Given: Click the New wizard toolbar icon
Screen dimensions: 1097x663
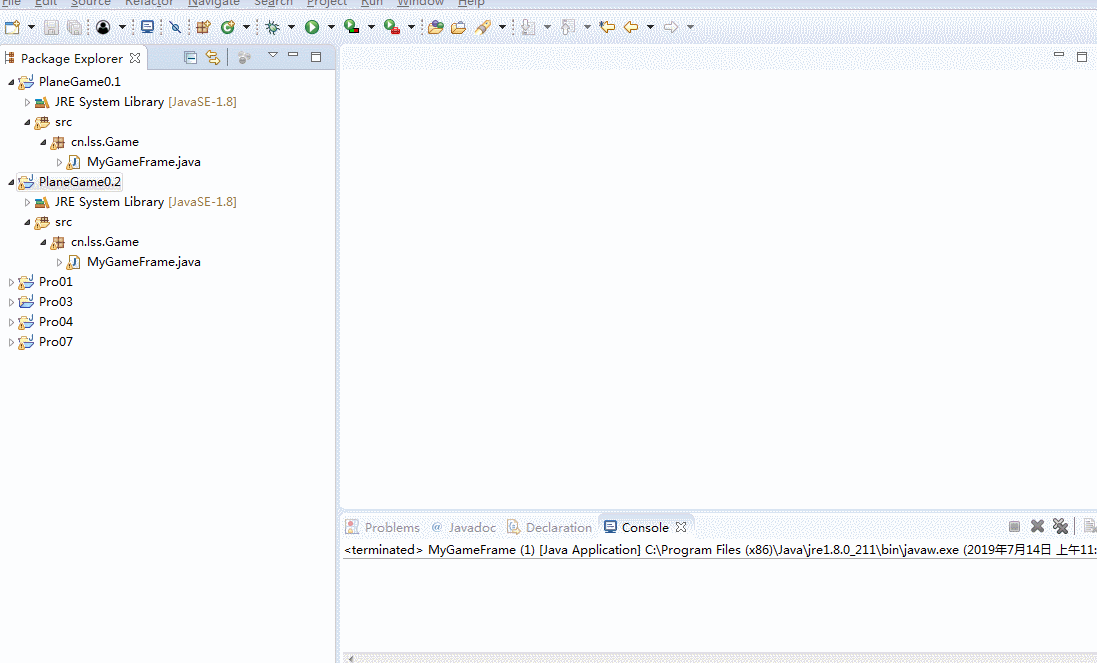Looking at the screenshot, I should (x=13, y=27).
